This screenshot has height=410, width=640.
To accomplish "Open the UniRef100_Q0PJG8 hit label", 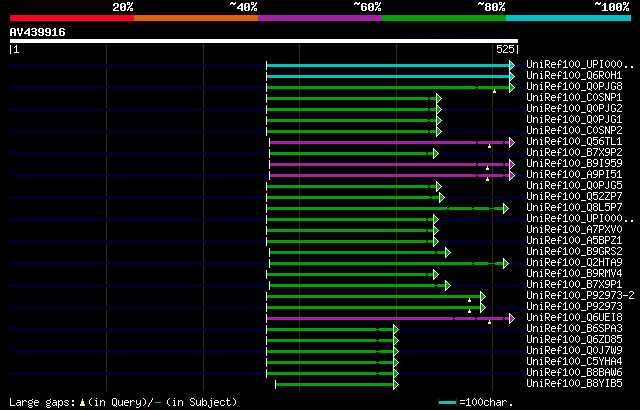I will pos(574,86).
